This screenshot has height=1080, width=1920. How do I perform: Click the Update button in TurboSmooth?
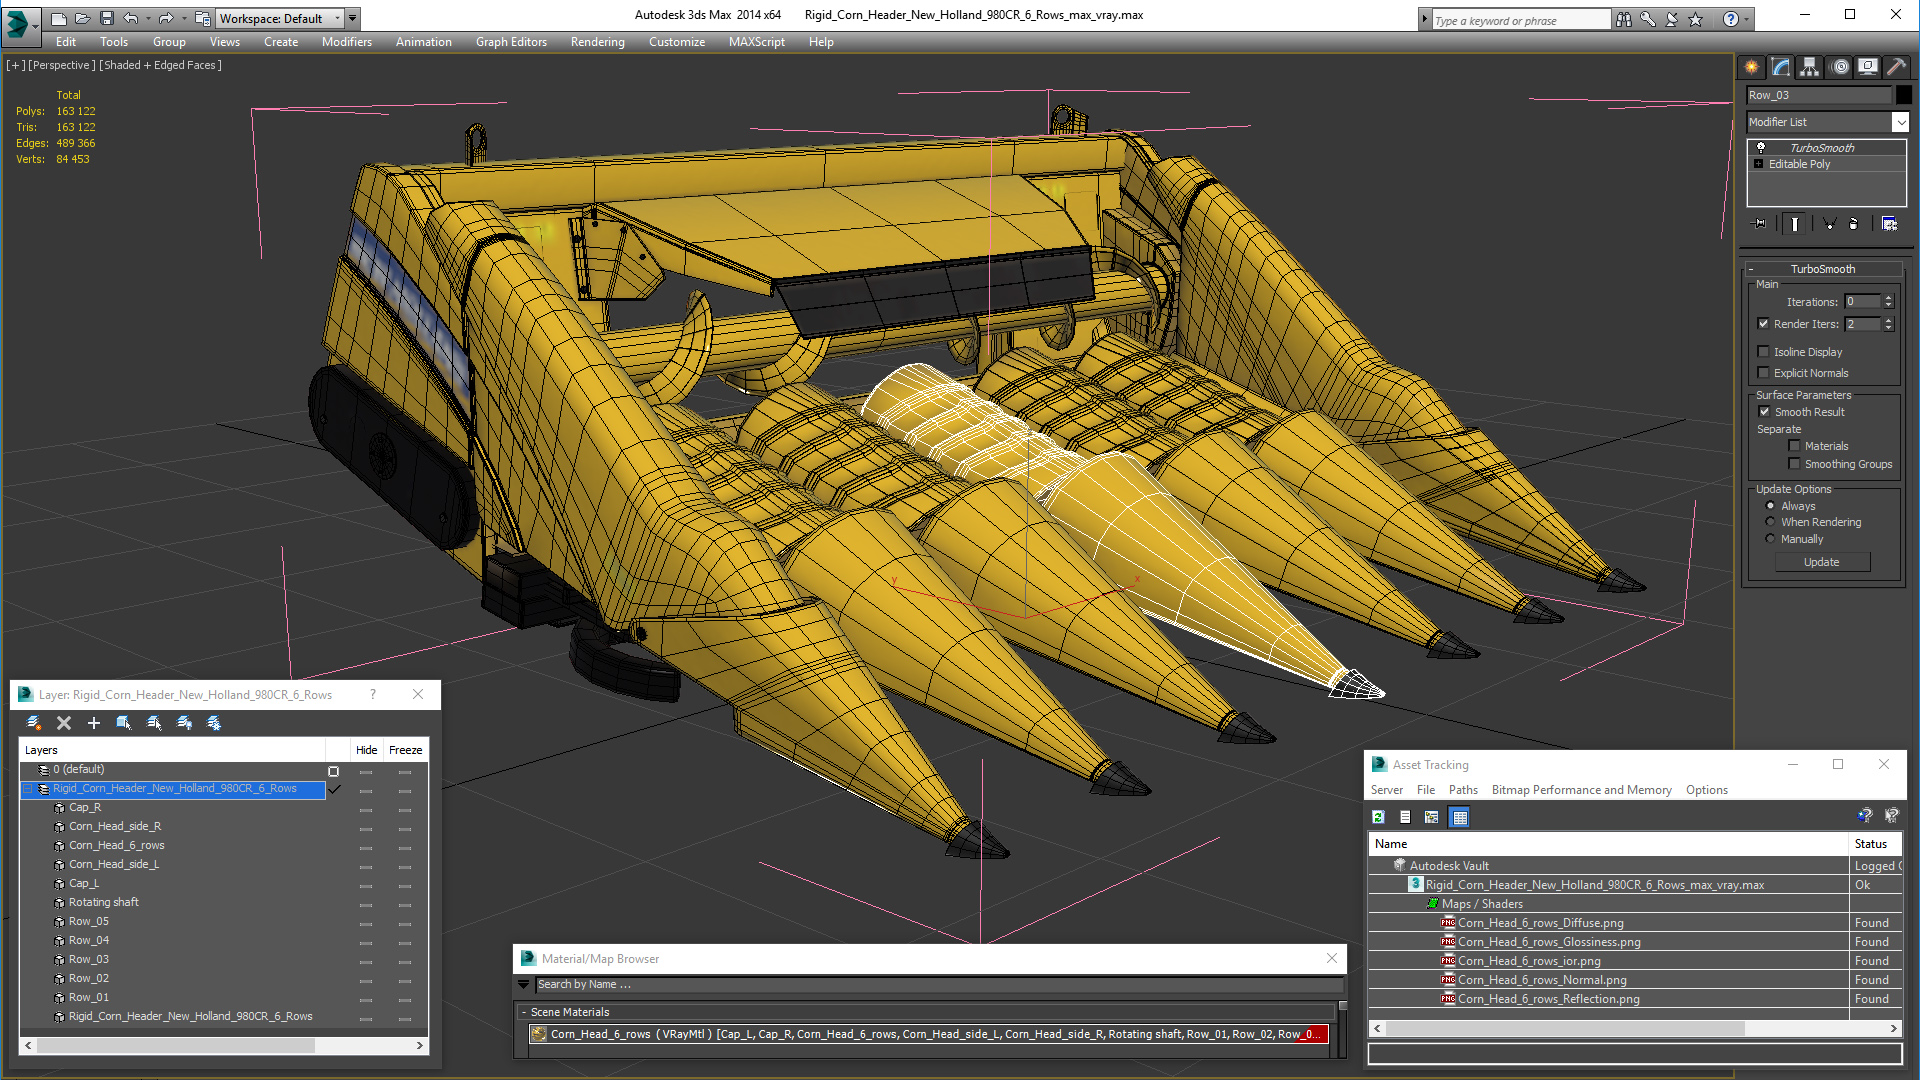click(1822, 562)
